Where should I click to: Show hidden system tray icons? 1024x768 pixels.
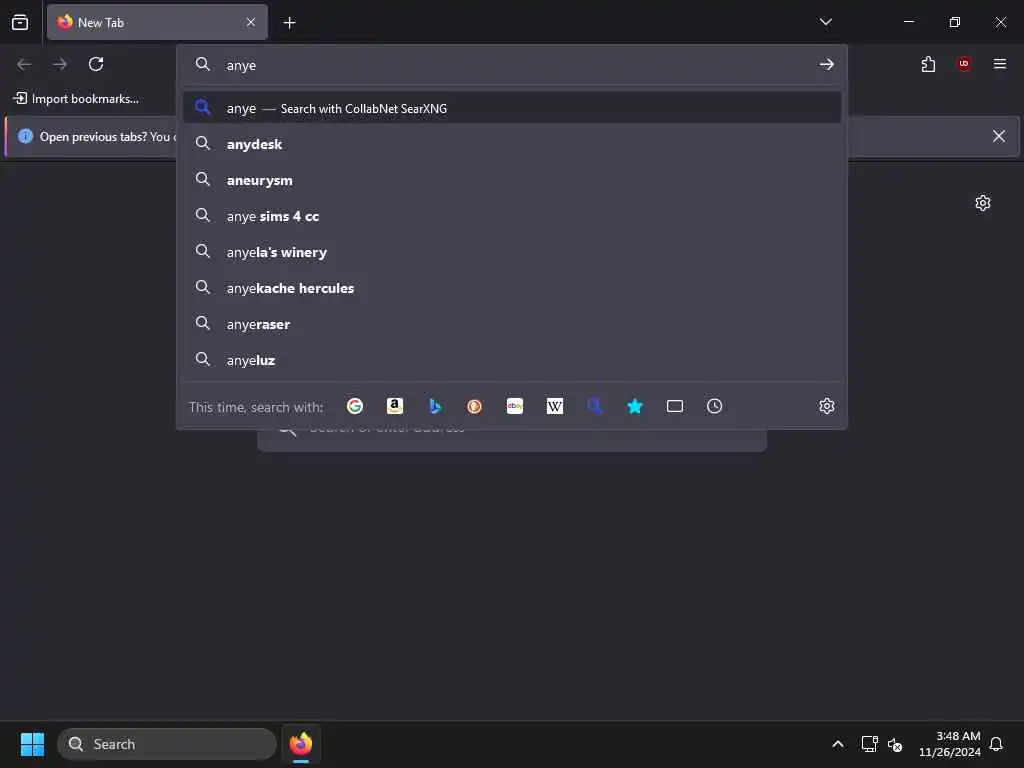pos(838,744)
